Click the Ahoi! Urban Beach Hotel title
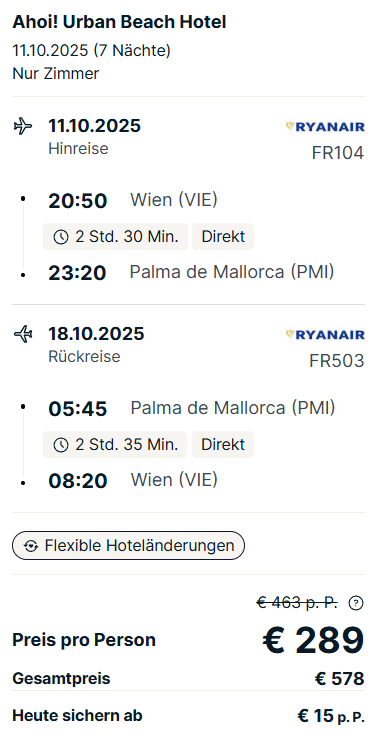372x741 pixels. click(x=119, y=22)
